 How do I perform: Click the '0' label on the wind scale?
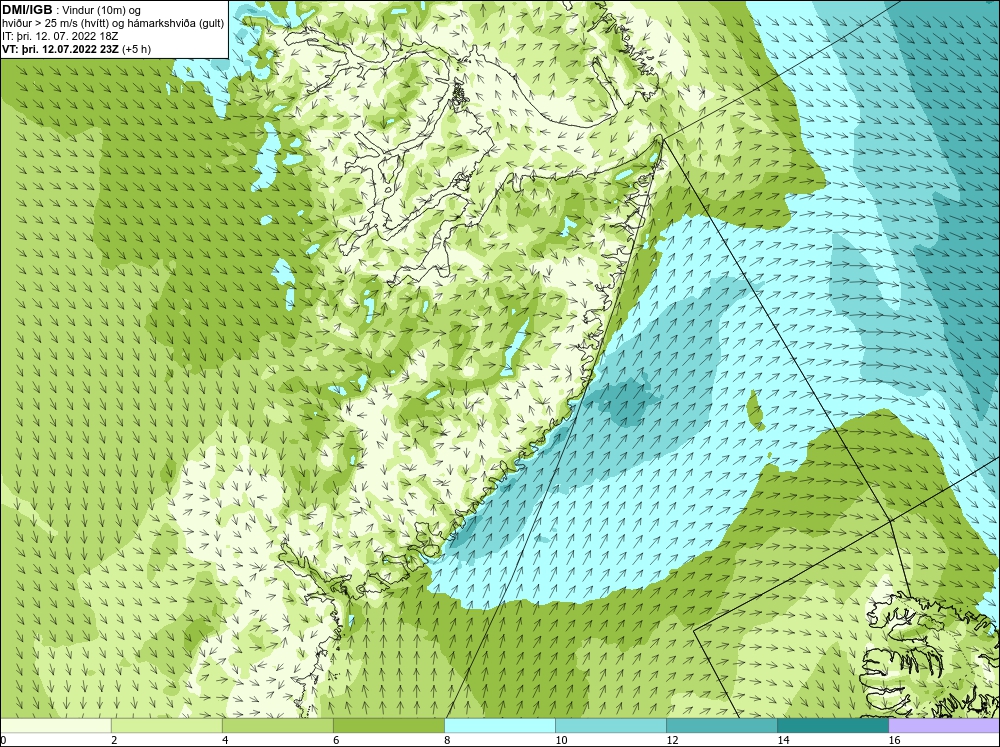(x=3, y=740)
